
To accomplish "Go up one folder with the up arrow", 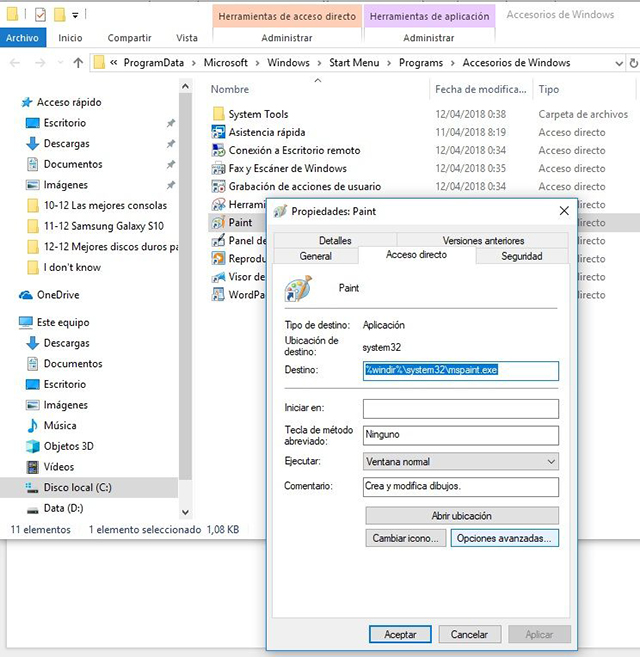I will point(78,63).
